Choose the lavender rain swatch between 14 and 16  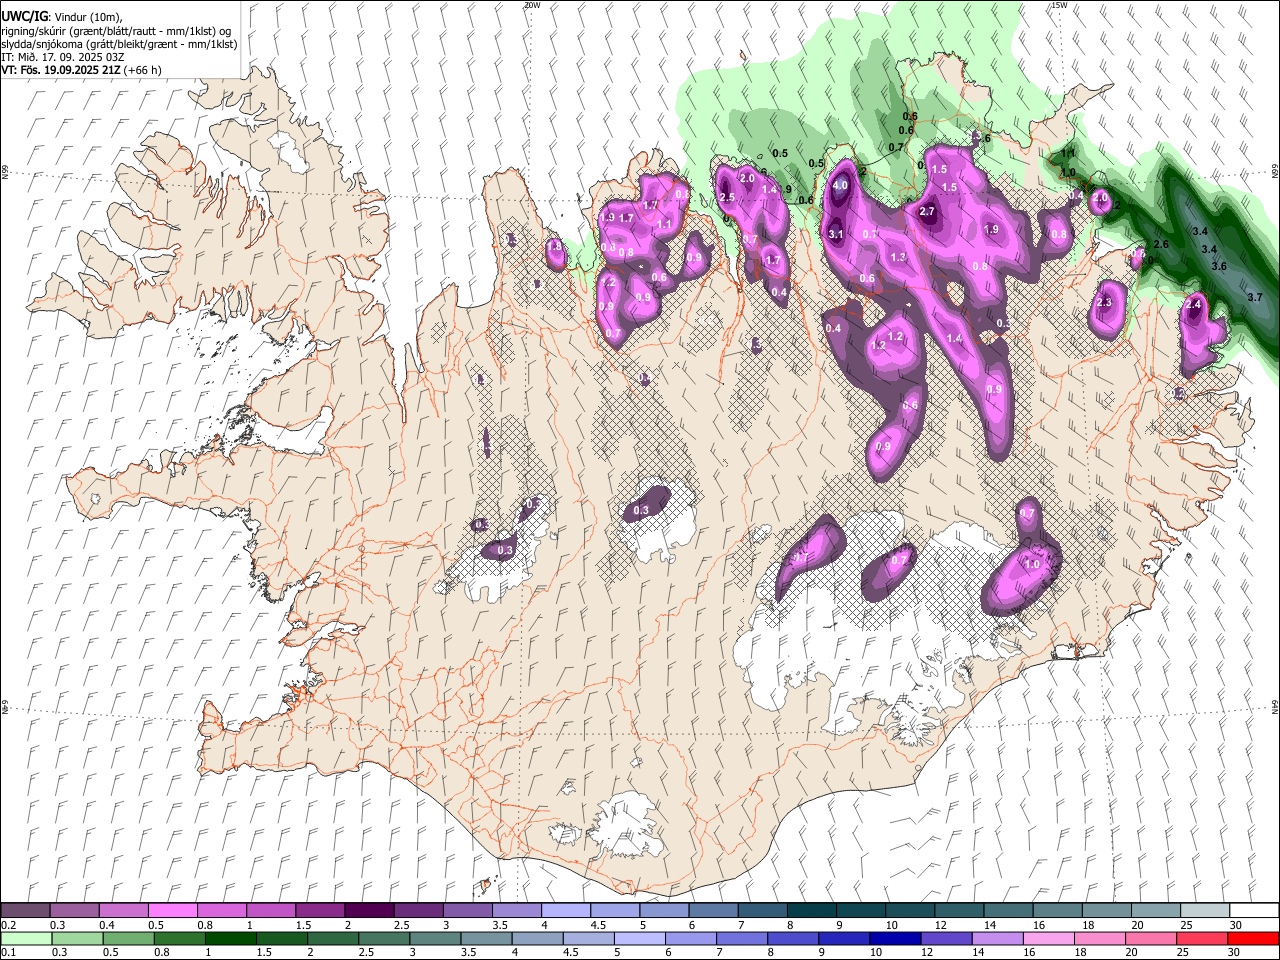(x=997, y=938)
